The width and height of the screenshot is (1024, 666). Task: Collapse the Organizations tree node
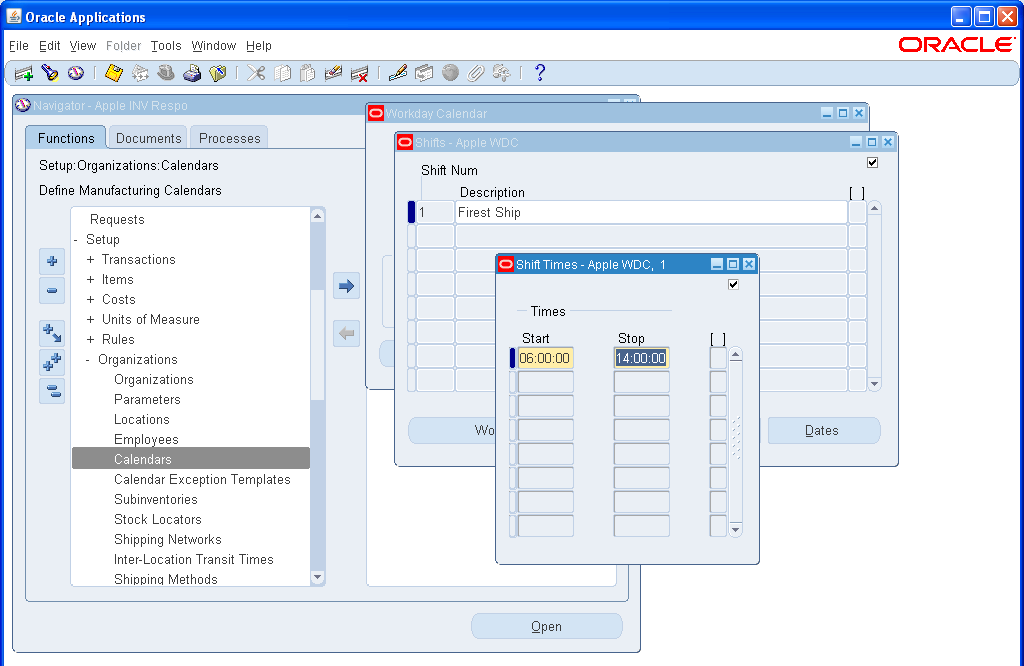(x=88, y=360)
